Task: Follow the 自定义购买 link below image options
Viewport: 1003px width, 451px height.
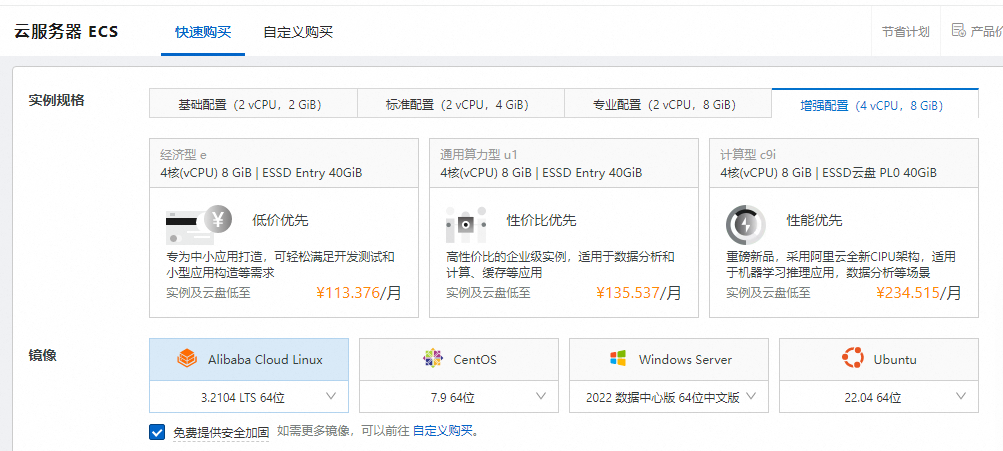Action: point(443,431)
